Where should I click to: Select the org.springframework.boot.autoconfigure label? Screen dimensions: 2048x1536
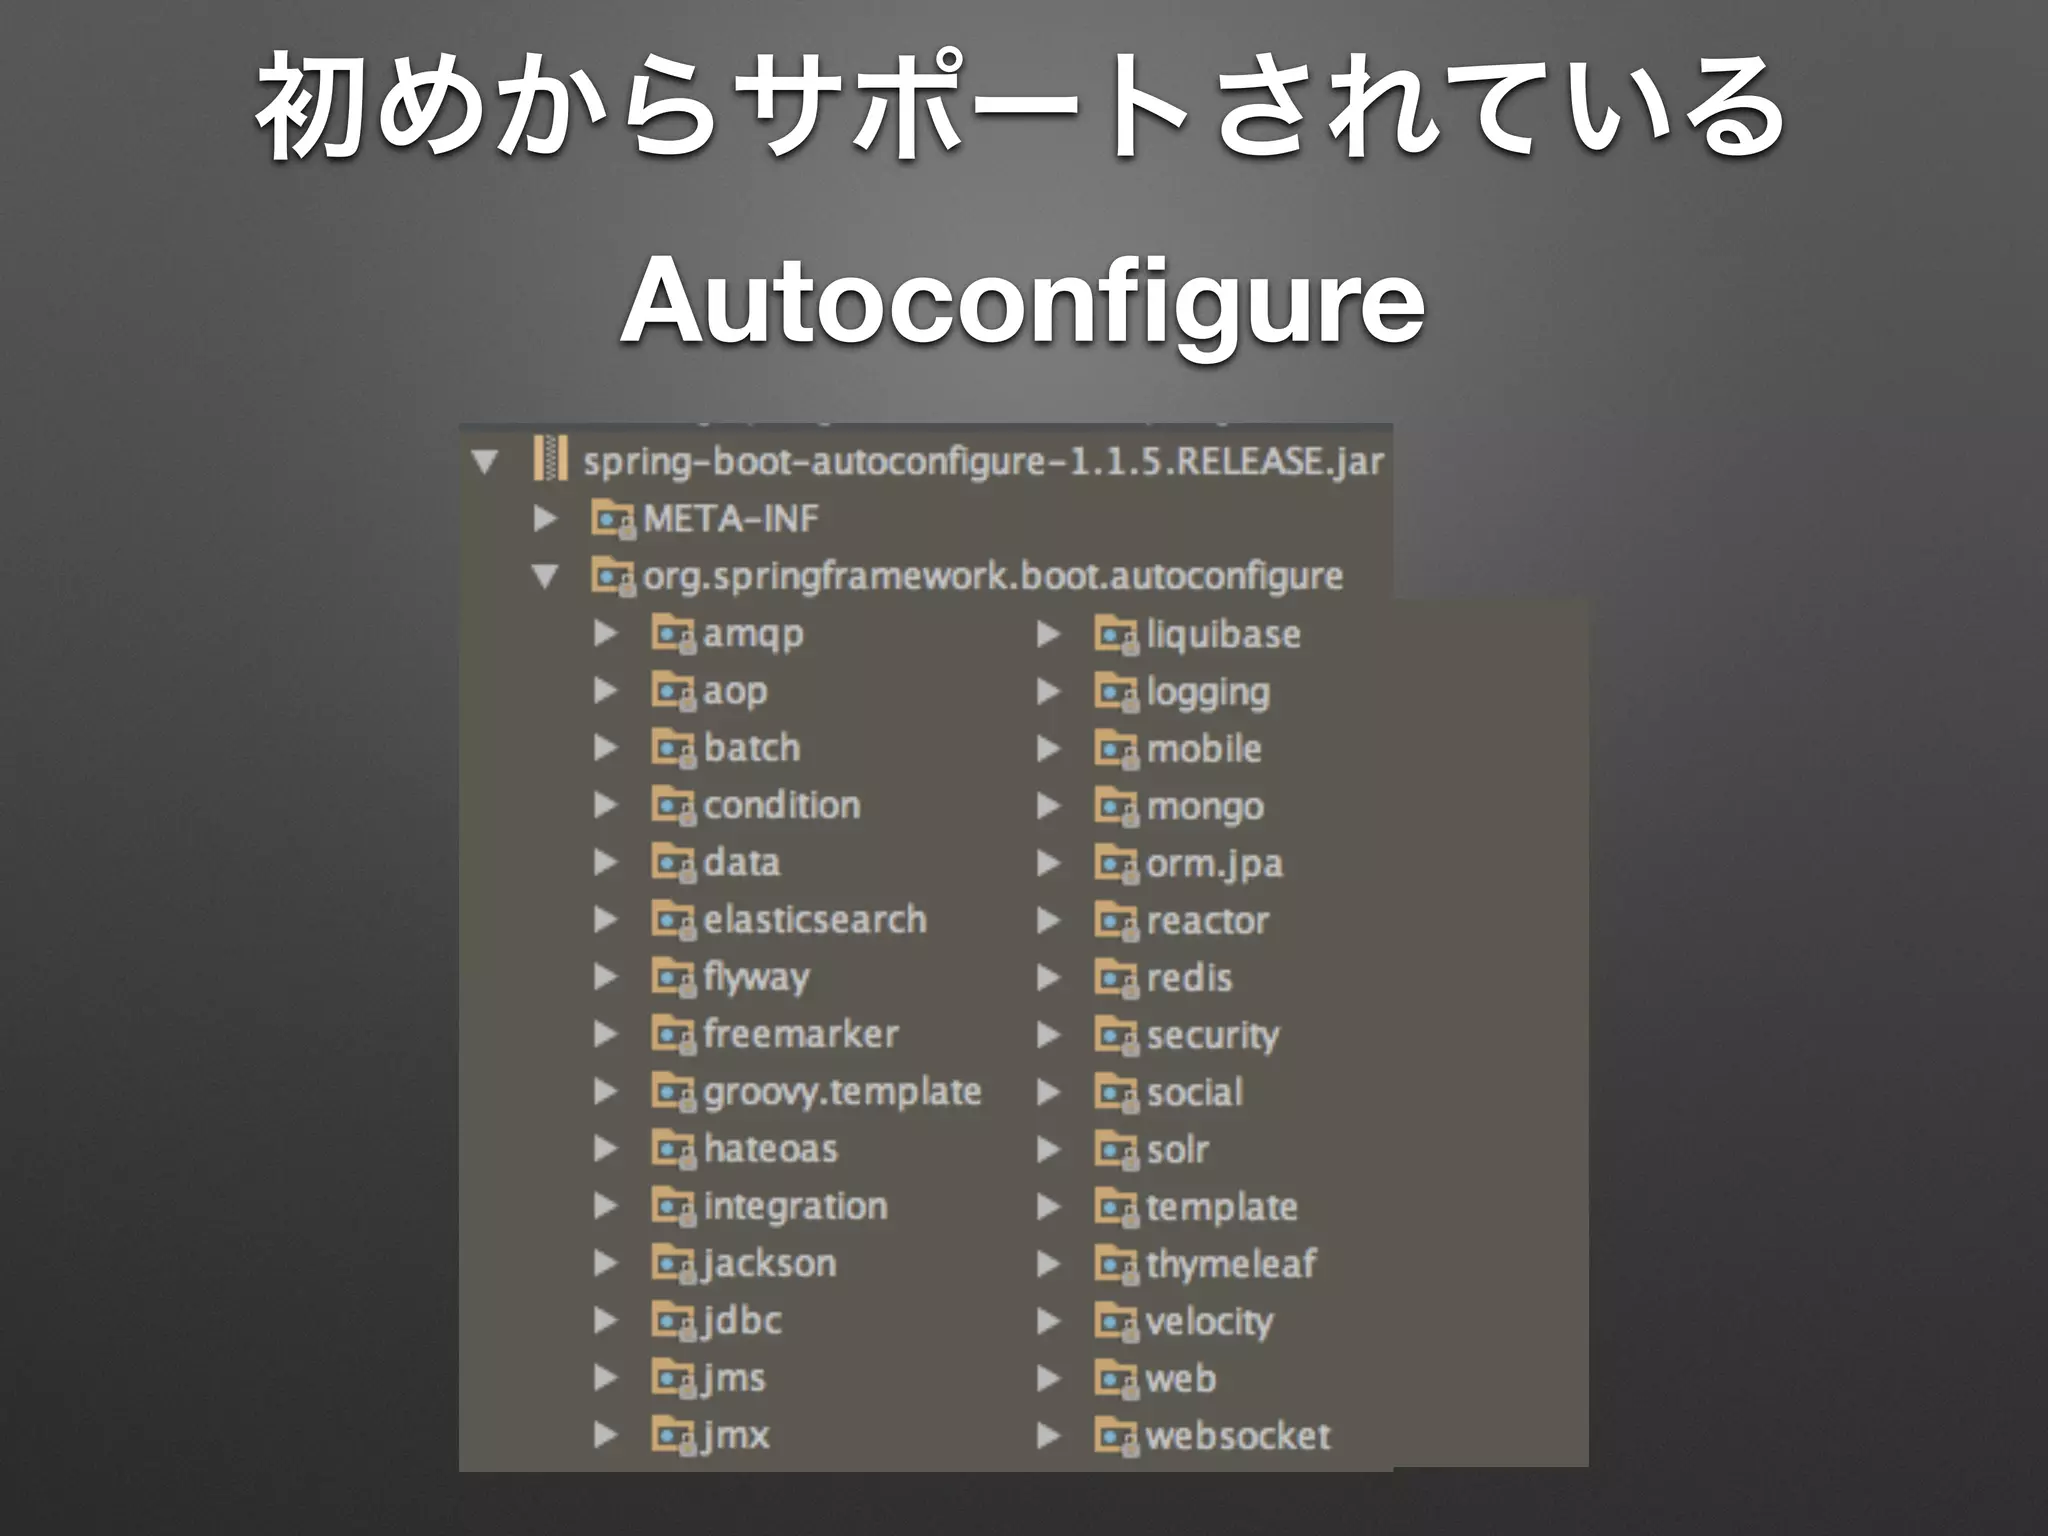[993, 577]
